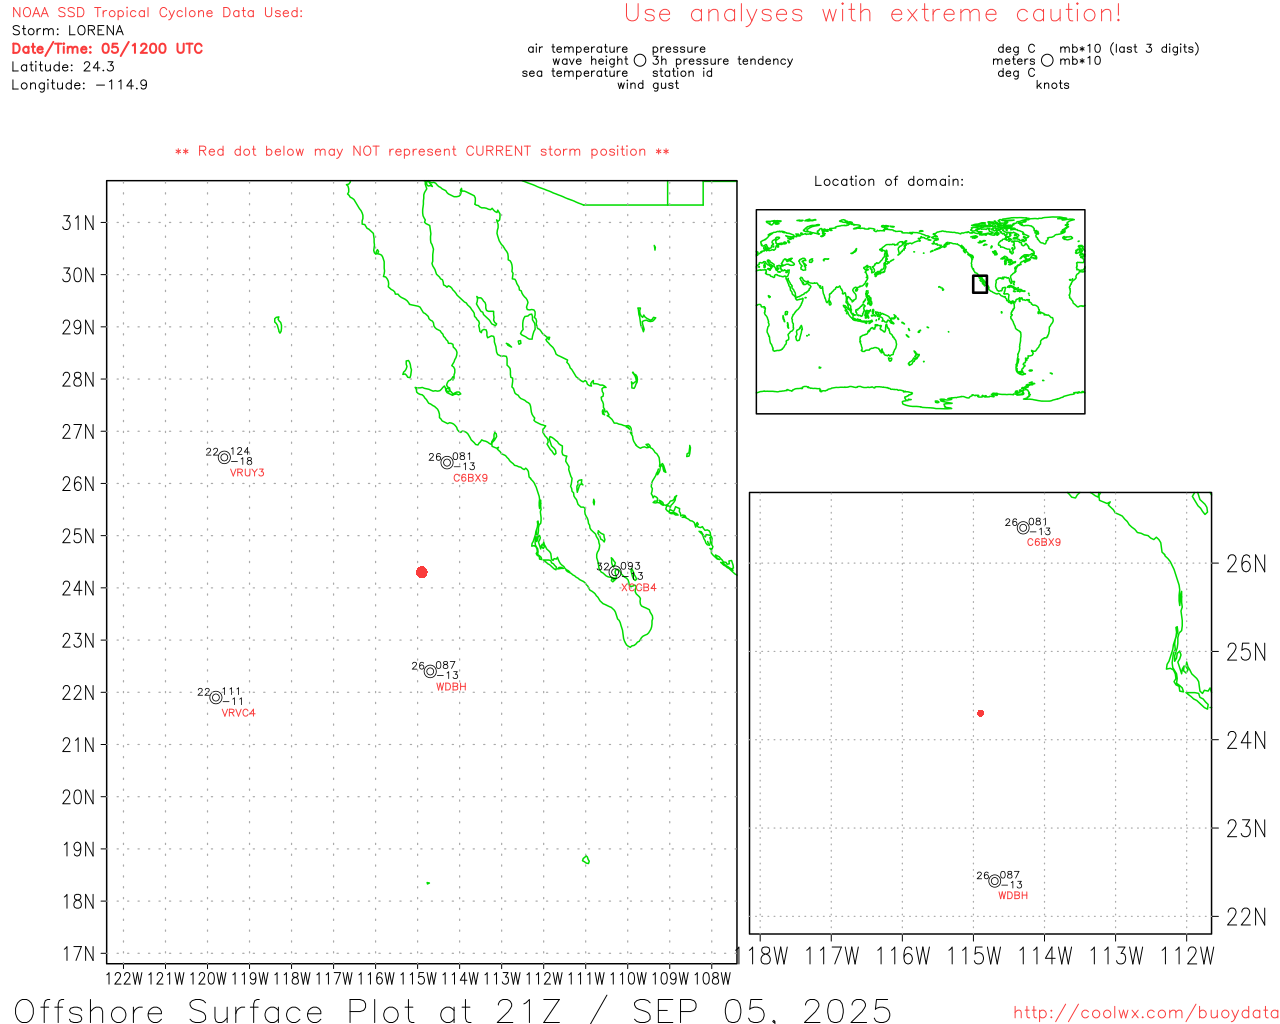The height and width of the screenshot is (1024, 1280).
Task: Click the red C6BX9 label on main map
Action: coord(470,478)
